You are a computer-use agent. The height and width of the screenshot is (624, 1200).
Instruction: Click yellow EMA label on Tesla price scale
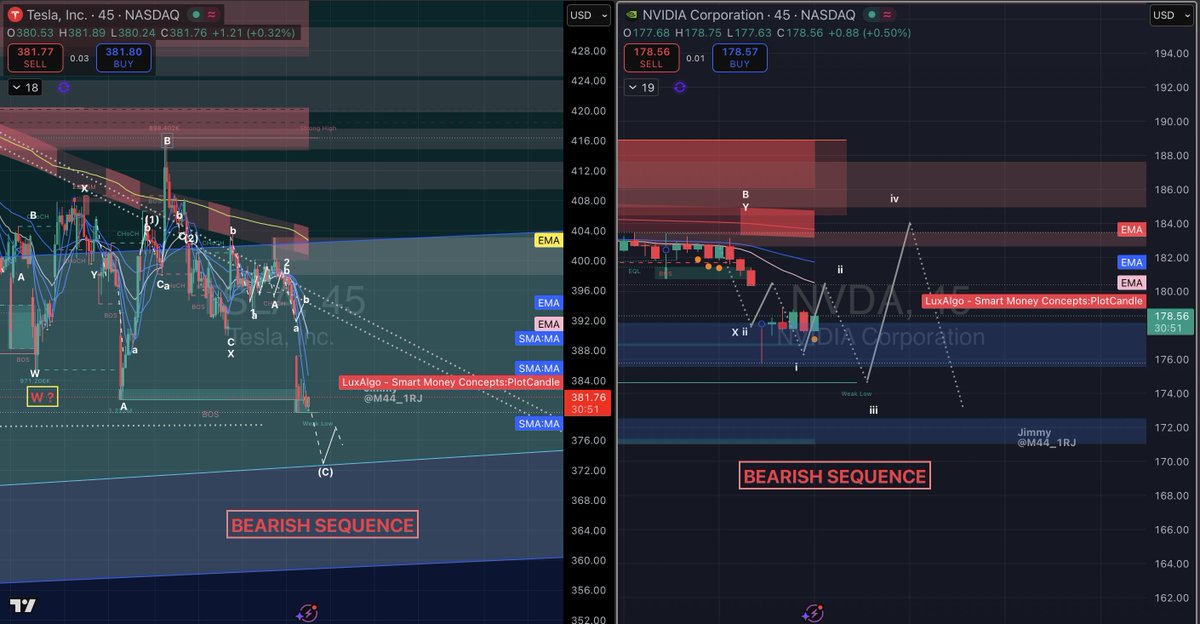click(548, 241)
